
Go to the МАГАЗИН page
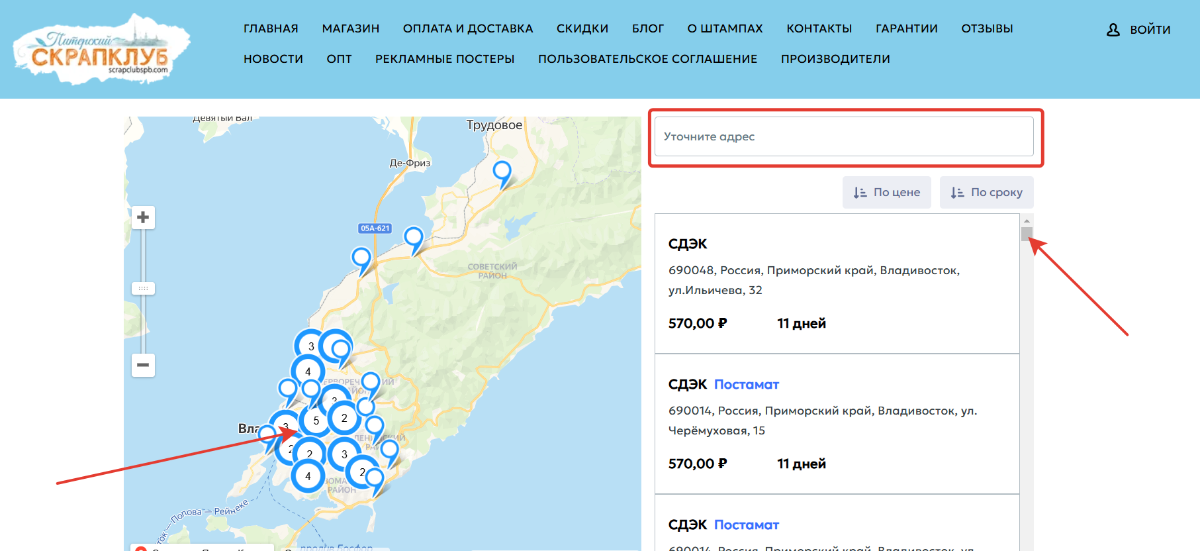tap(351, 29)
